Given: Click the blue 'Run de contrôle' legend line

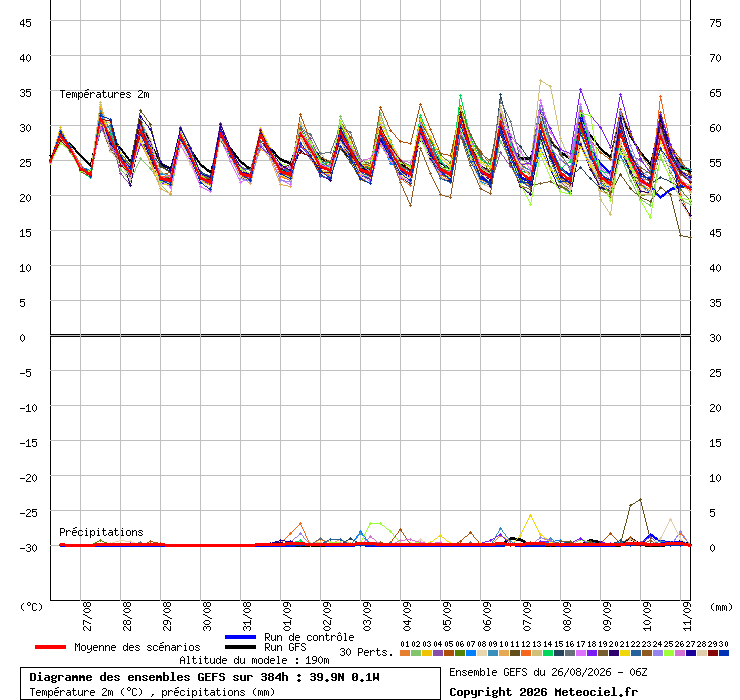Looking at the screenshot, I should (x=241, y=637).
